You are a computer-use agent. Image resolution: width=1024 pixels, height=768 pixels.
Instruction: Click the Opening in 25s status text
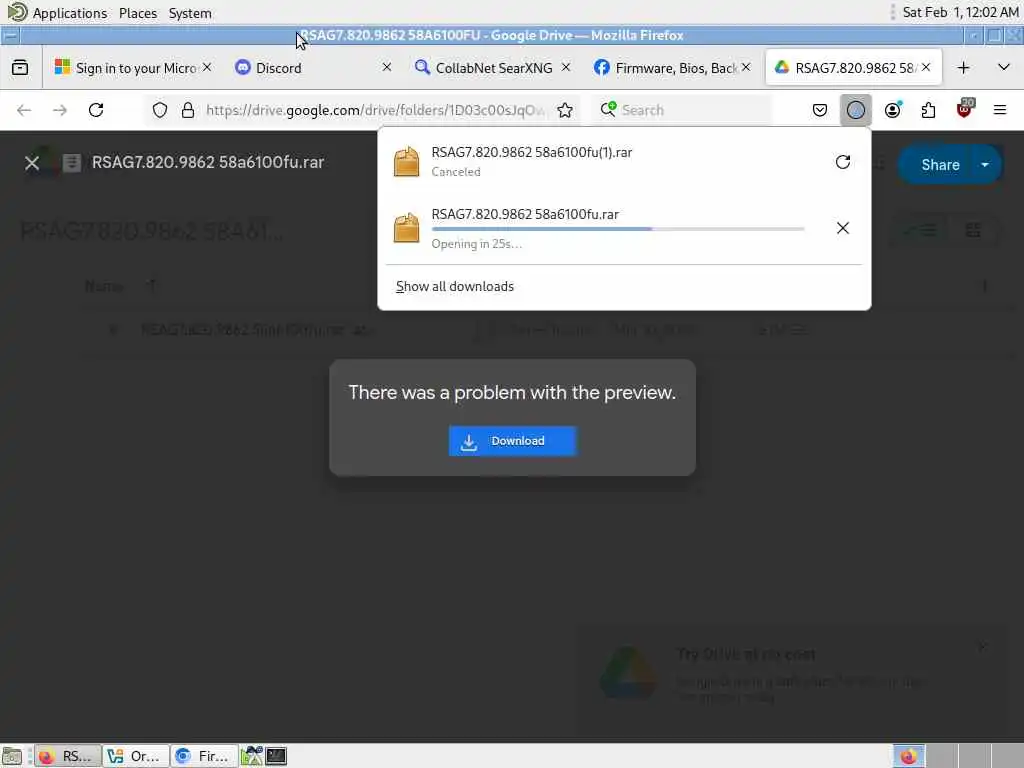(x=476, y=244)
